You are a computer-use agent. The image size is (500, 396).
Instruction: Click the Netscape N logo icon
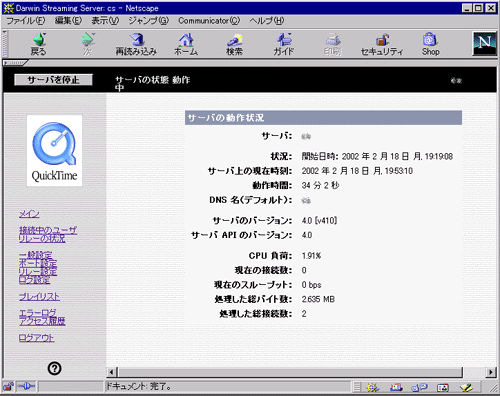point(484,43)
